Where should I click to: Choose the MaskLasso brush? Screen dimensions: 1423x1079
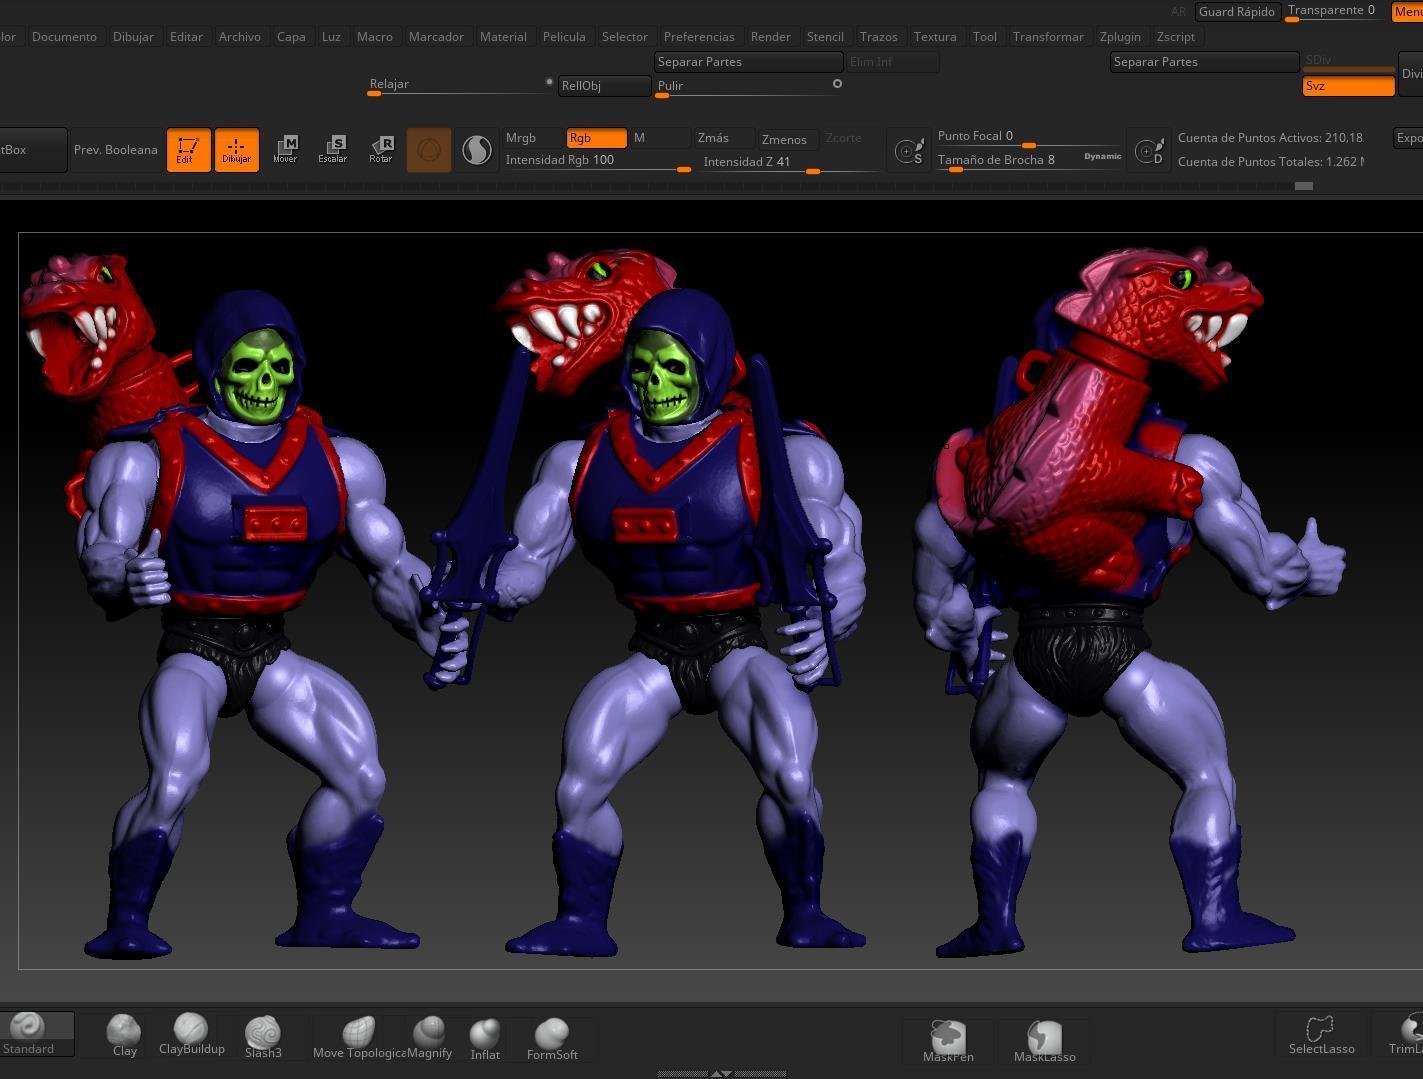pyautogui.click(x=1044, y=1041)
